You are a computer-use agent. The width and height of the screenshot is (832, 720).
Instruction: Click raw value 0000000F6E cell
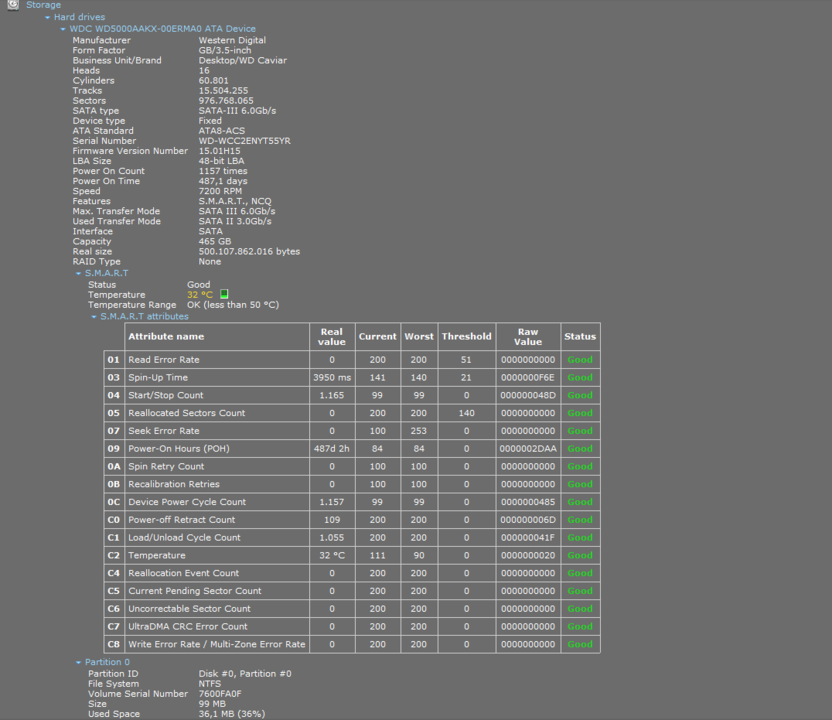click(x=528, y=378)
